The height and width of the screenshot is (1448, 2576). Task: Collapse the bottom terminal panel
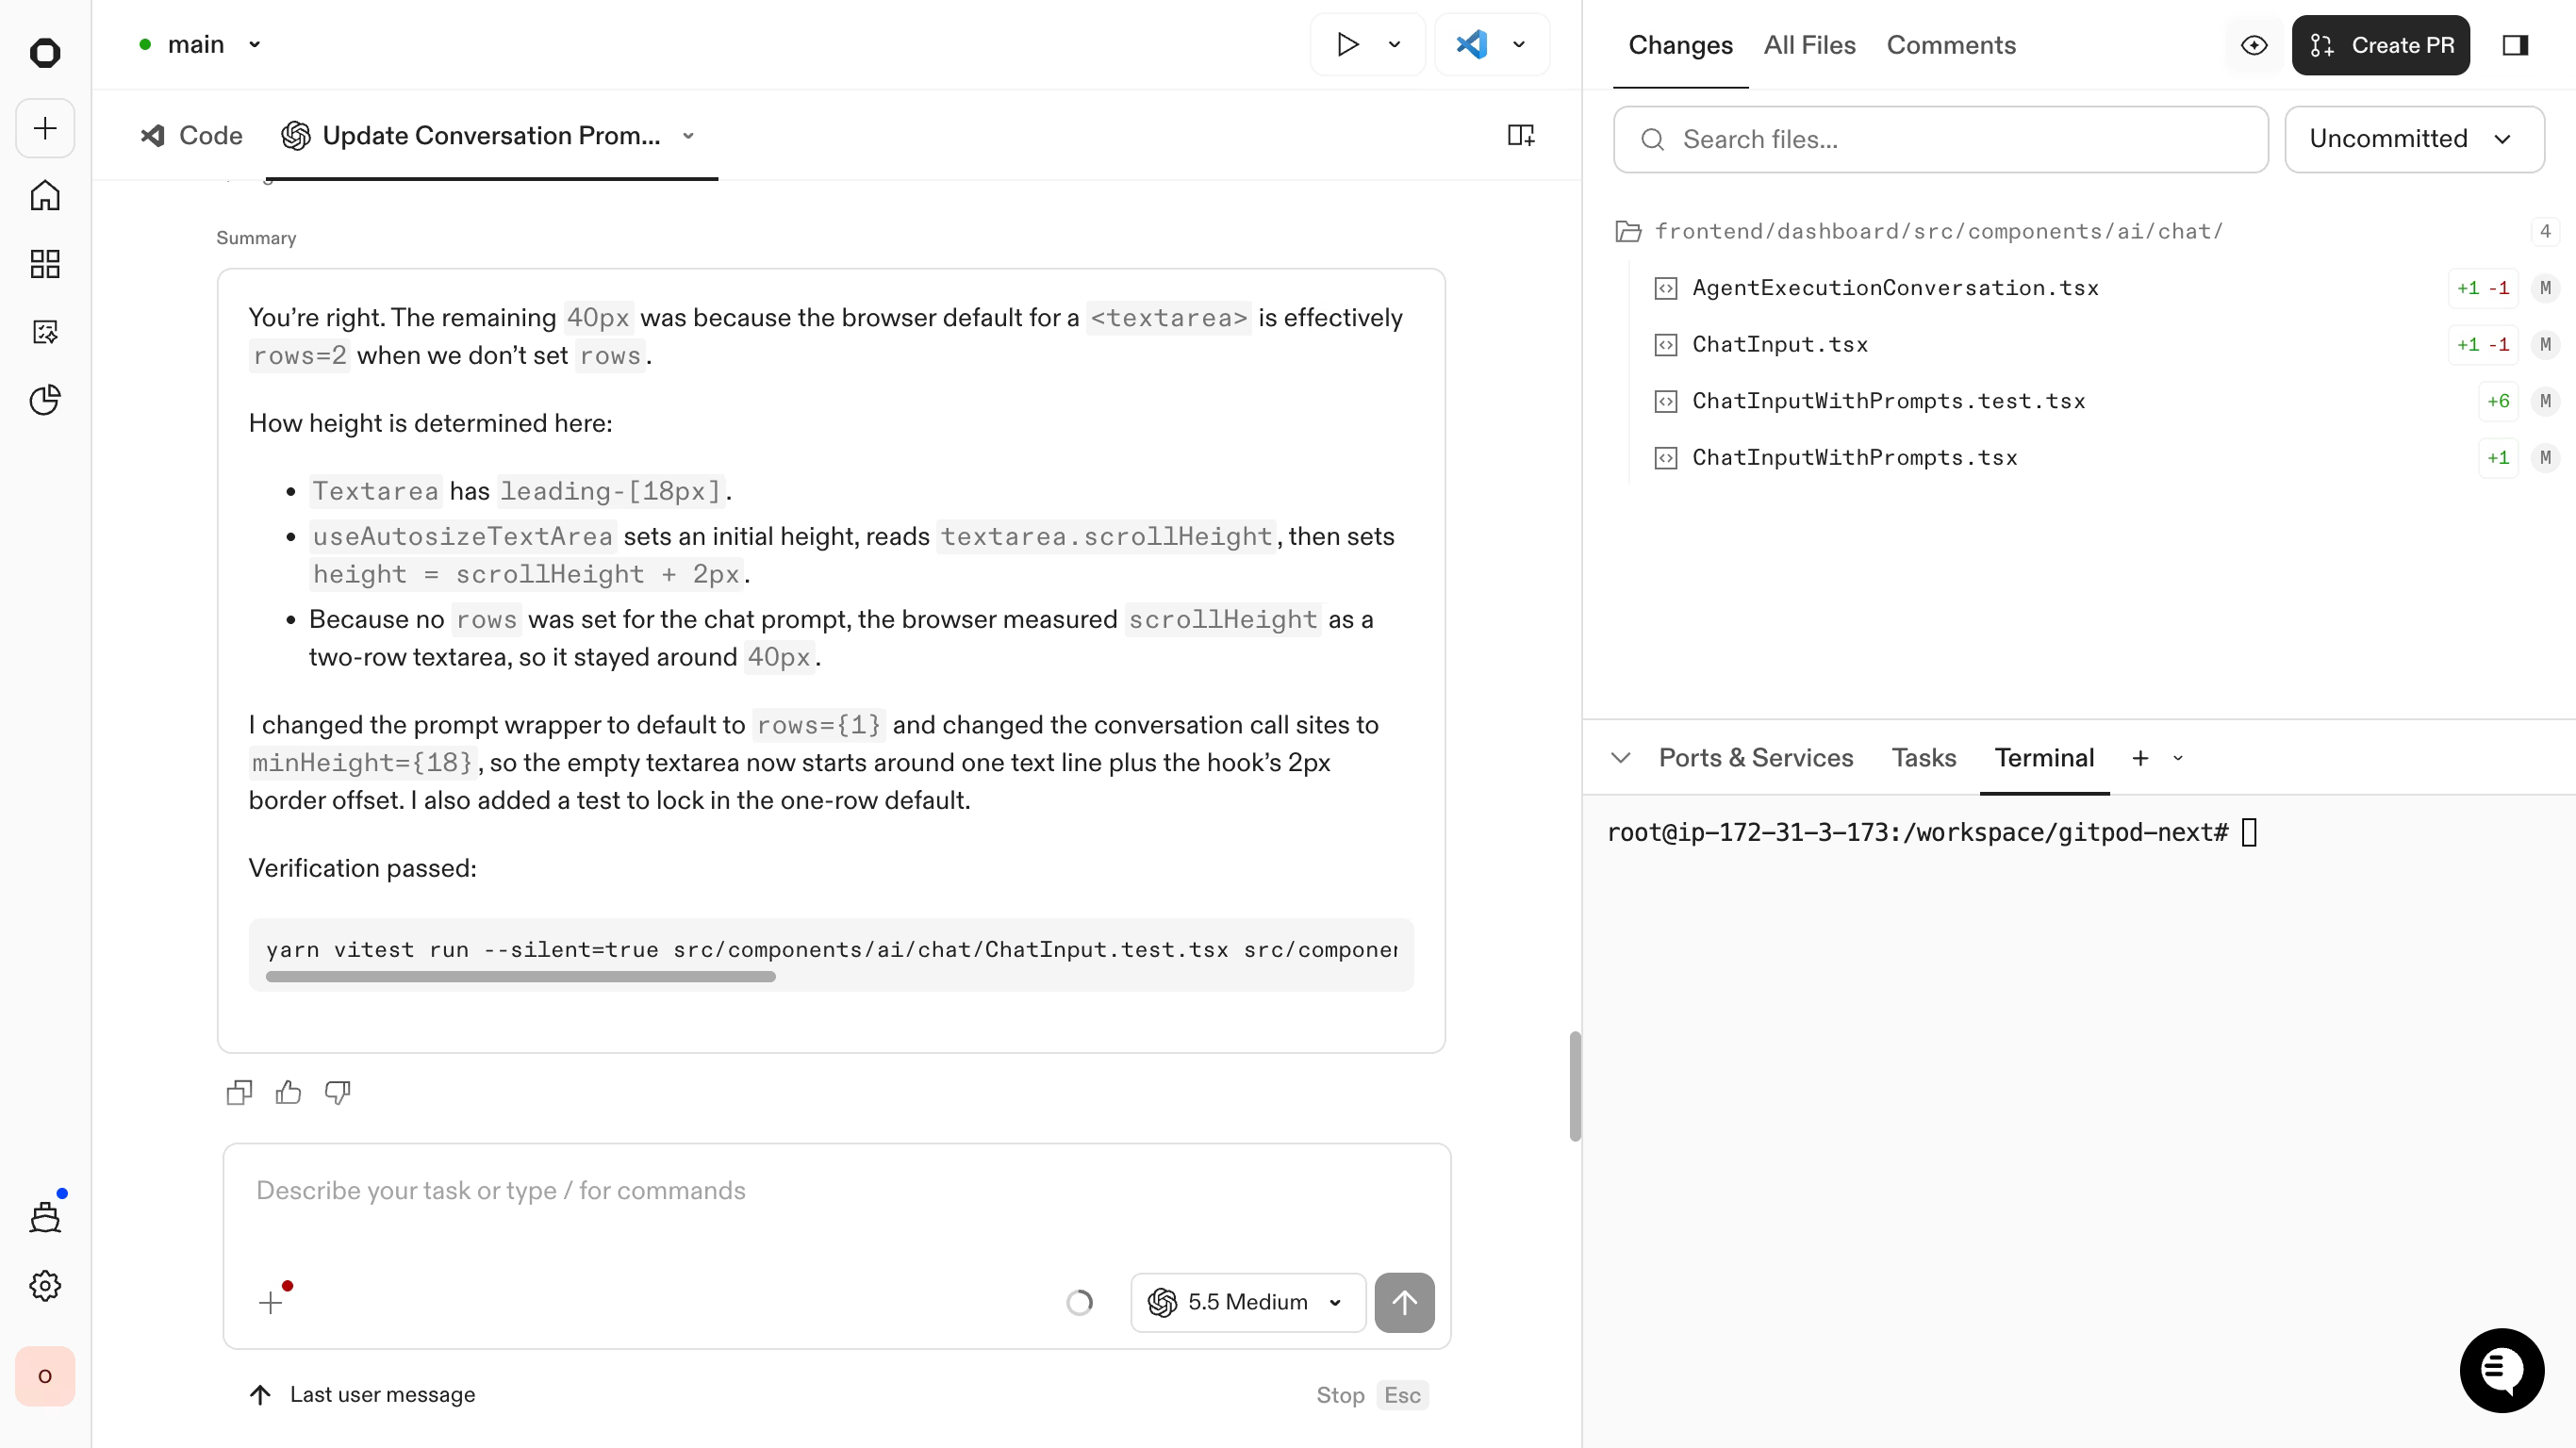1621,758
